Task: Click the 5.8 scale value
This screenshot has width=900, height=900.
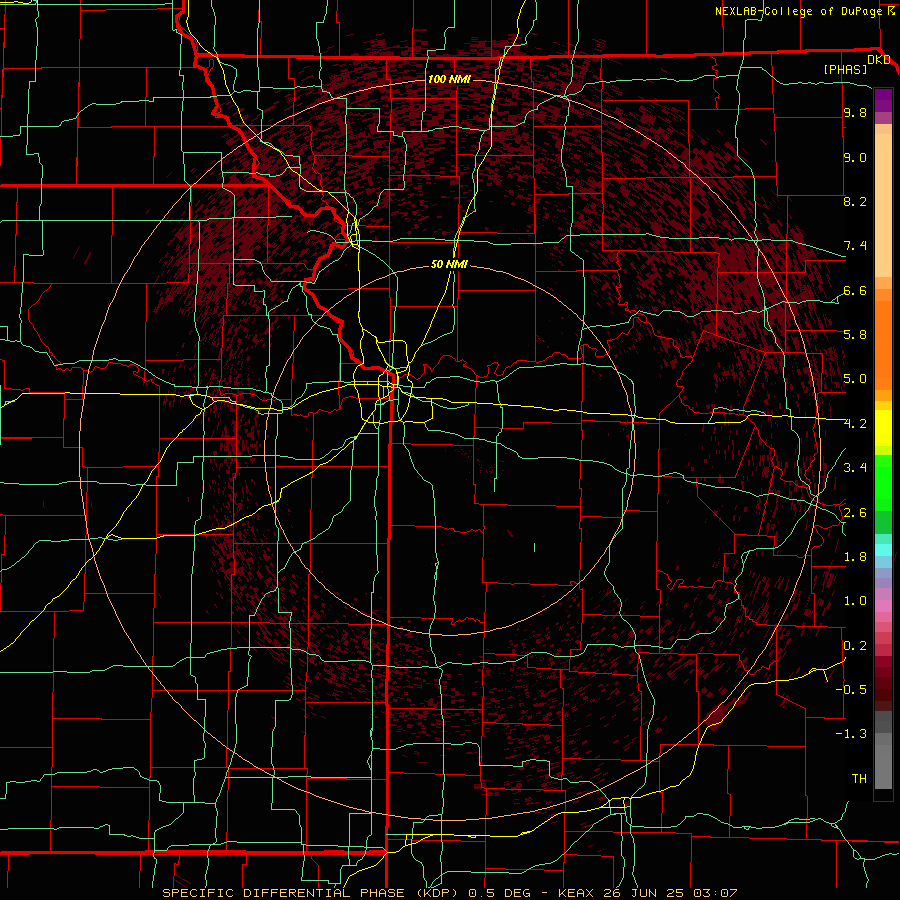Action: [x=855, y=335]
